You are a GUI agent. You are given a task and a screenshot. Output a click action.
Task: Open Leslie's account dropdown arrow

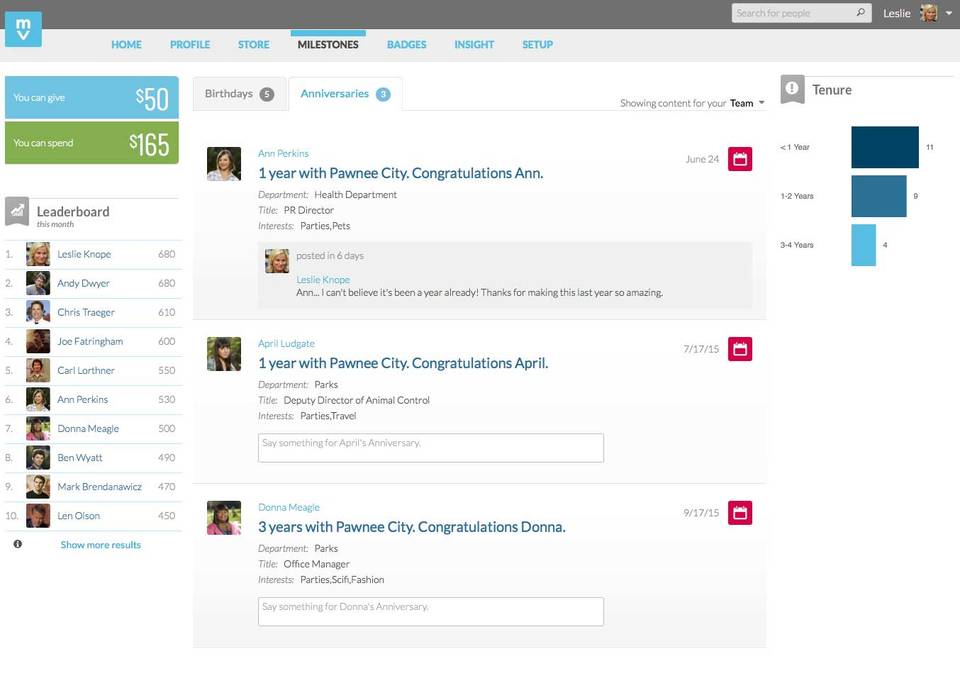[x=946, y=13]
